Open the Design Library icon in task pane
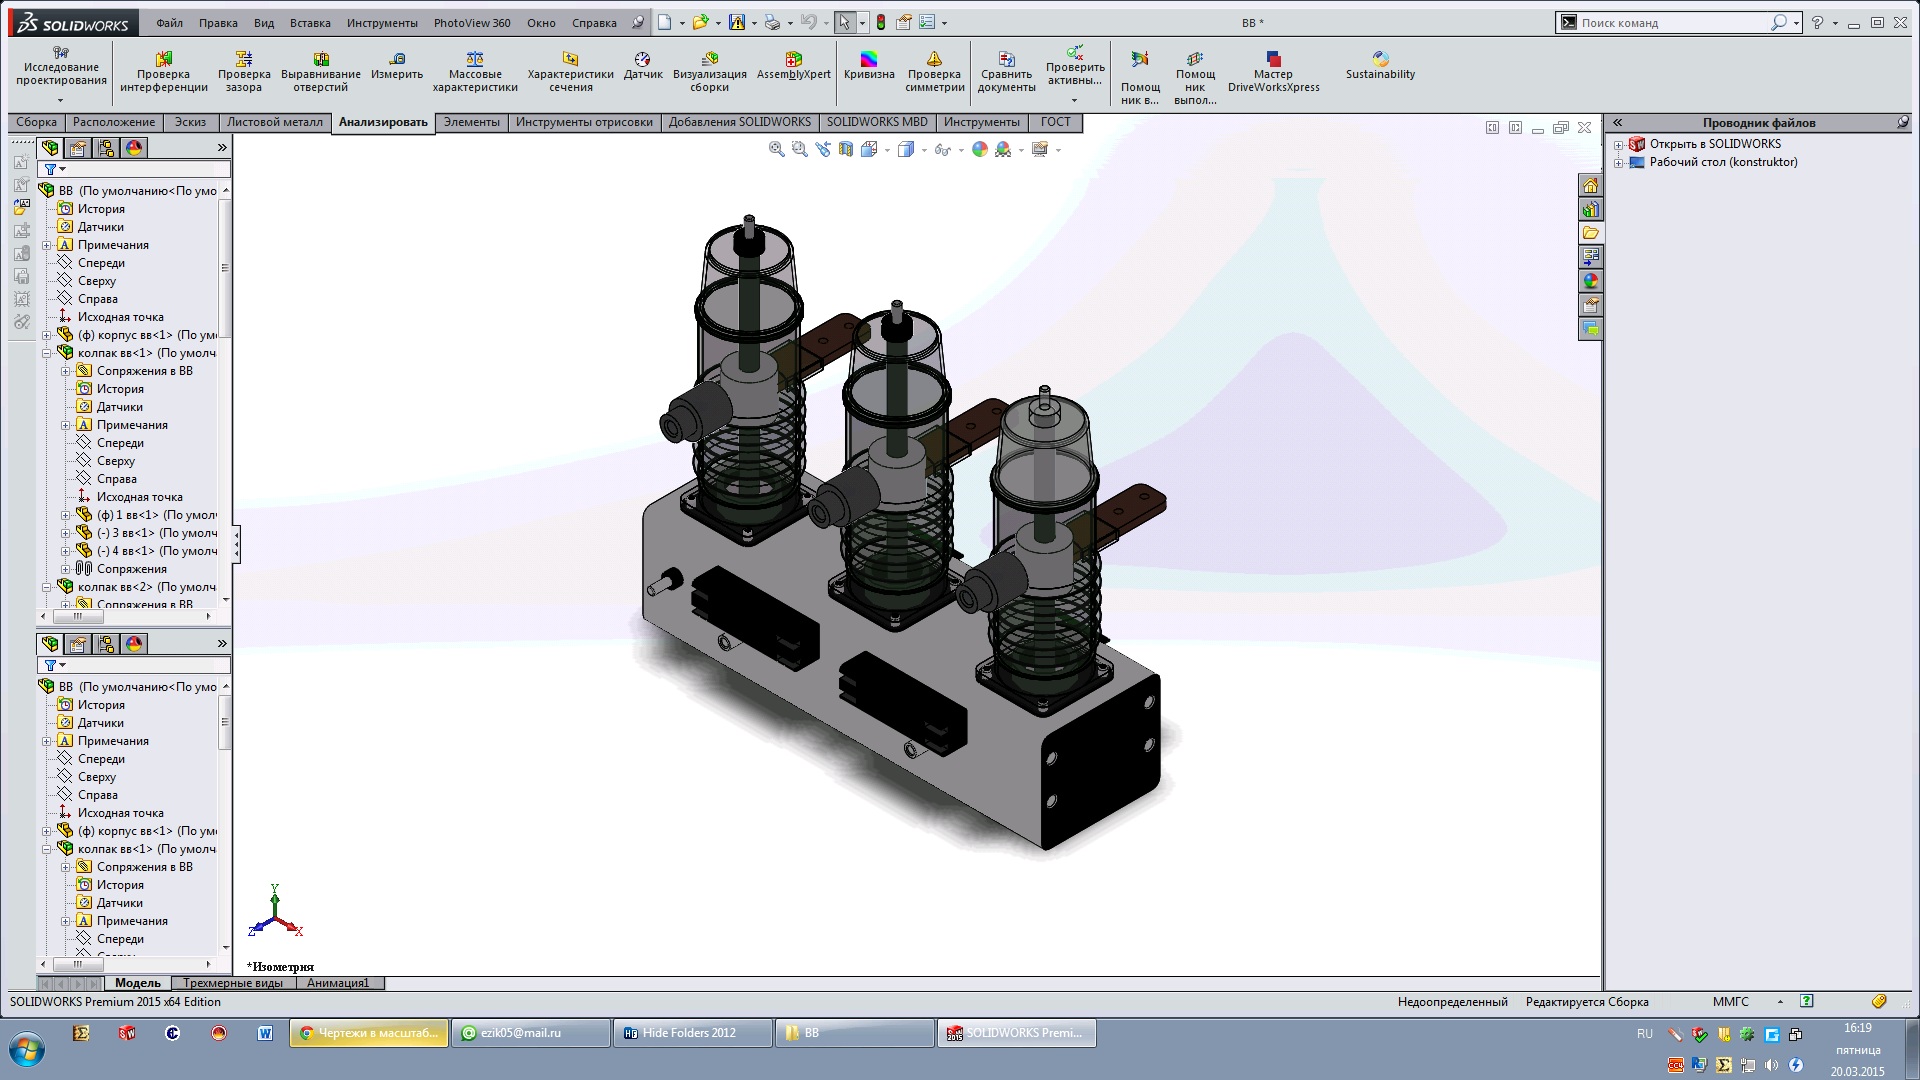 (1590, 209)
